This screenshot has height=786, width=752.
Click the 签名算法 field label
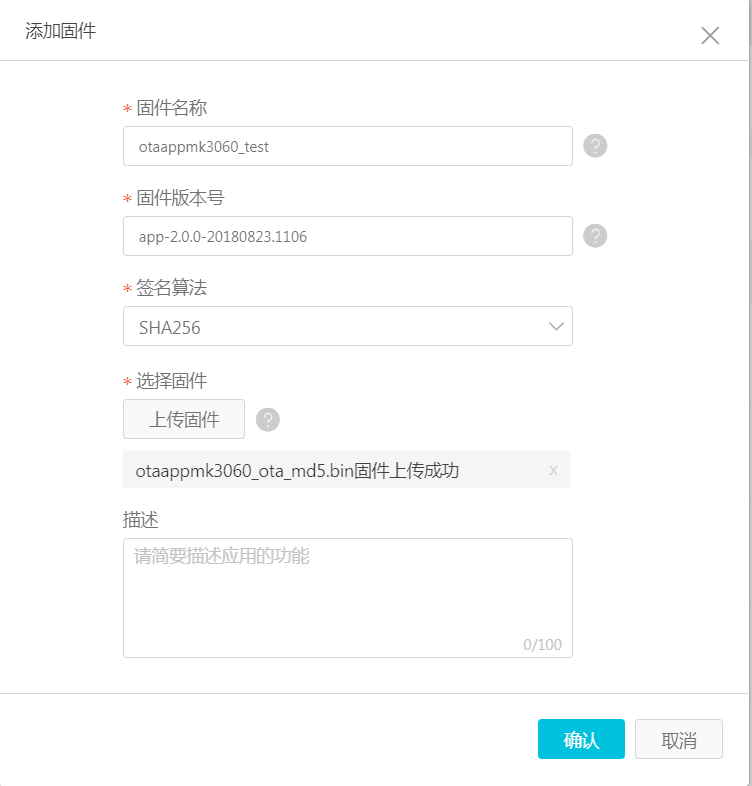coord(172,288)
